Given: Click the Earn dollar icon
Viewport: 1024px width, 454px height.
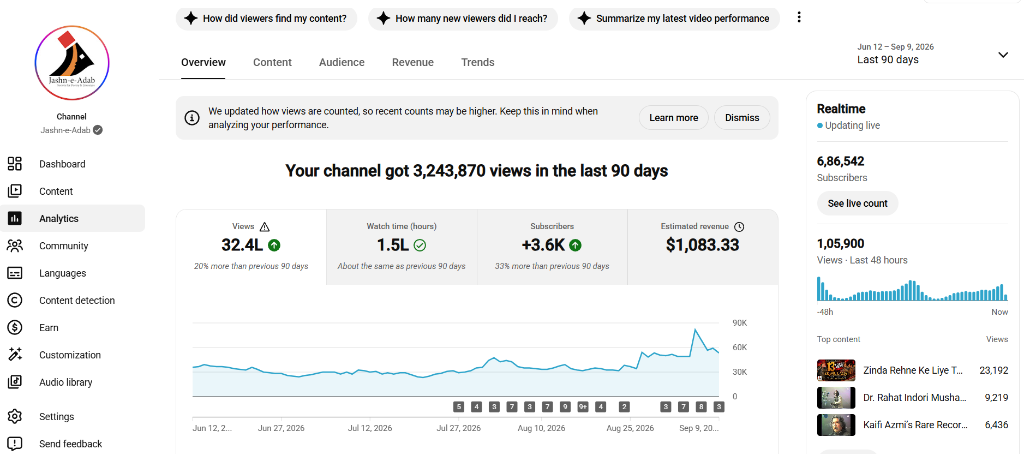Looking at the screenshot, I should (14, 328).
